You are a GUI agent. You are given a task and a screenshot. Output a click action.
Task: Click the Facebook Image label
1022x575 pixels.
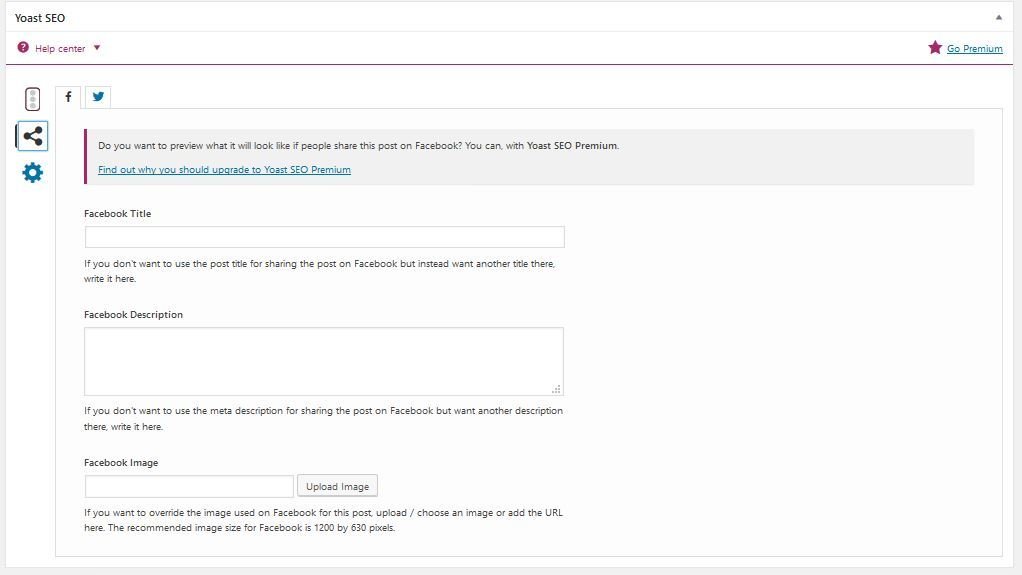pos(121,462)
